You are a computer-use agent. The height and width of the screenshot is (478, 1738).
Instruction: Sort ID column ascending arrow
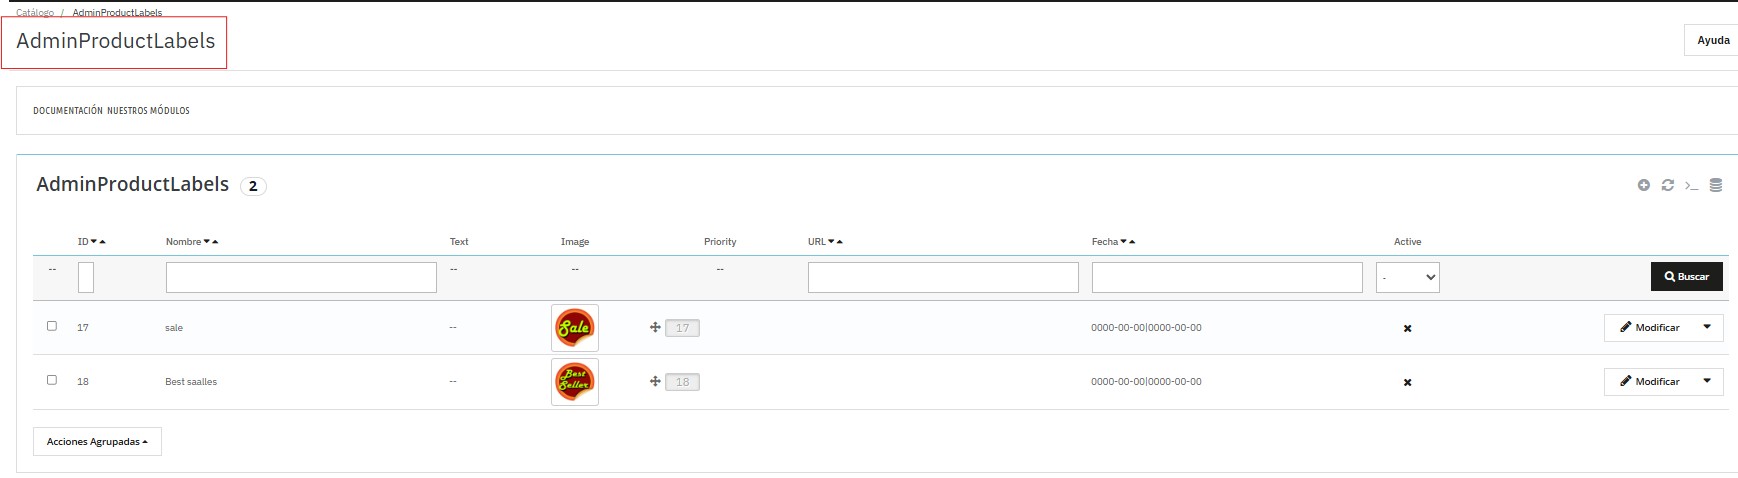pyautogui.click(x=103, y=242)
